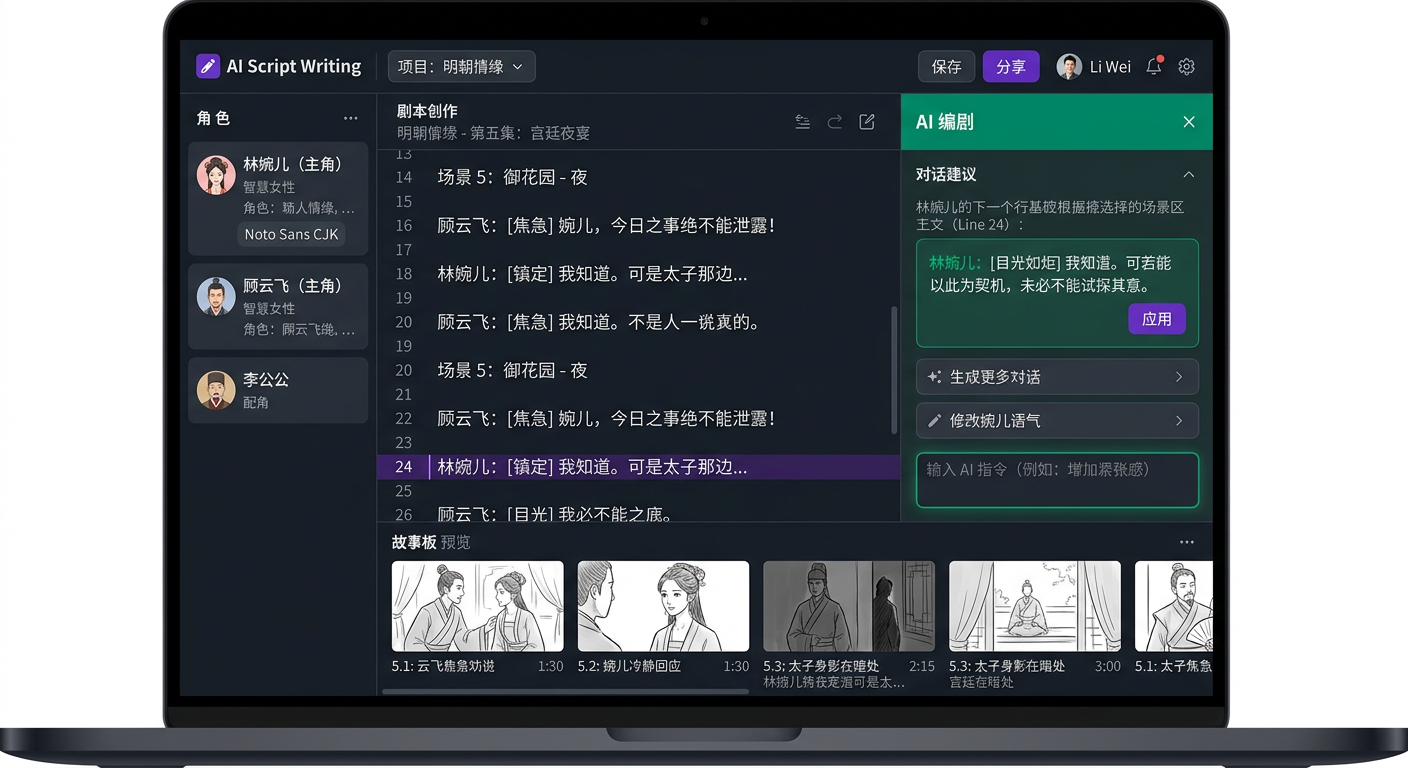The image size is (1408, 768).
Task: Open the 角色 panel more options menu
Action: coord(350,118)
